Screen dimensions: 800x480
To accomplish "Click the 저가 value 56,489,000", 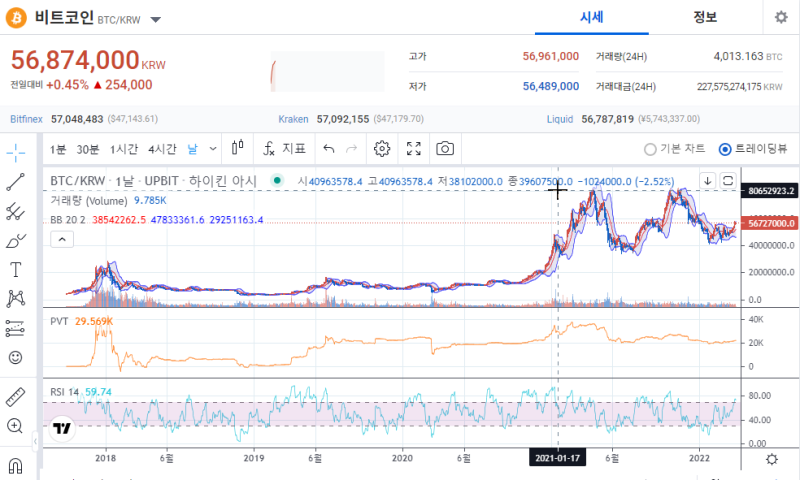I will 551,86.
